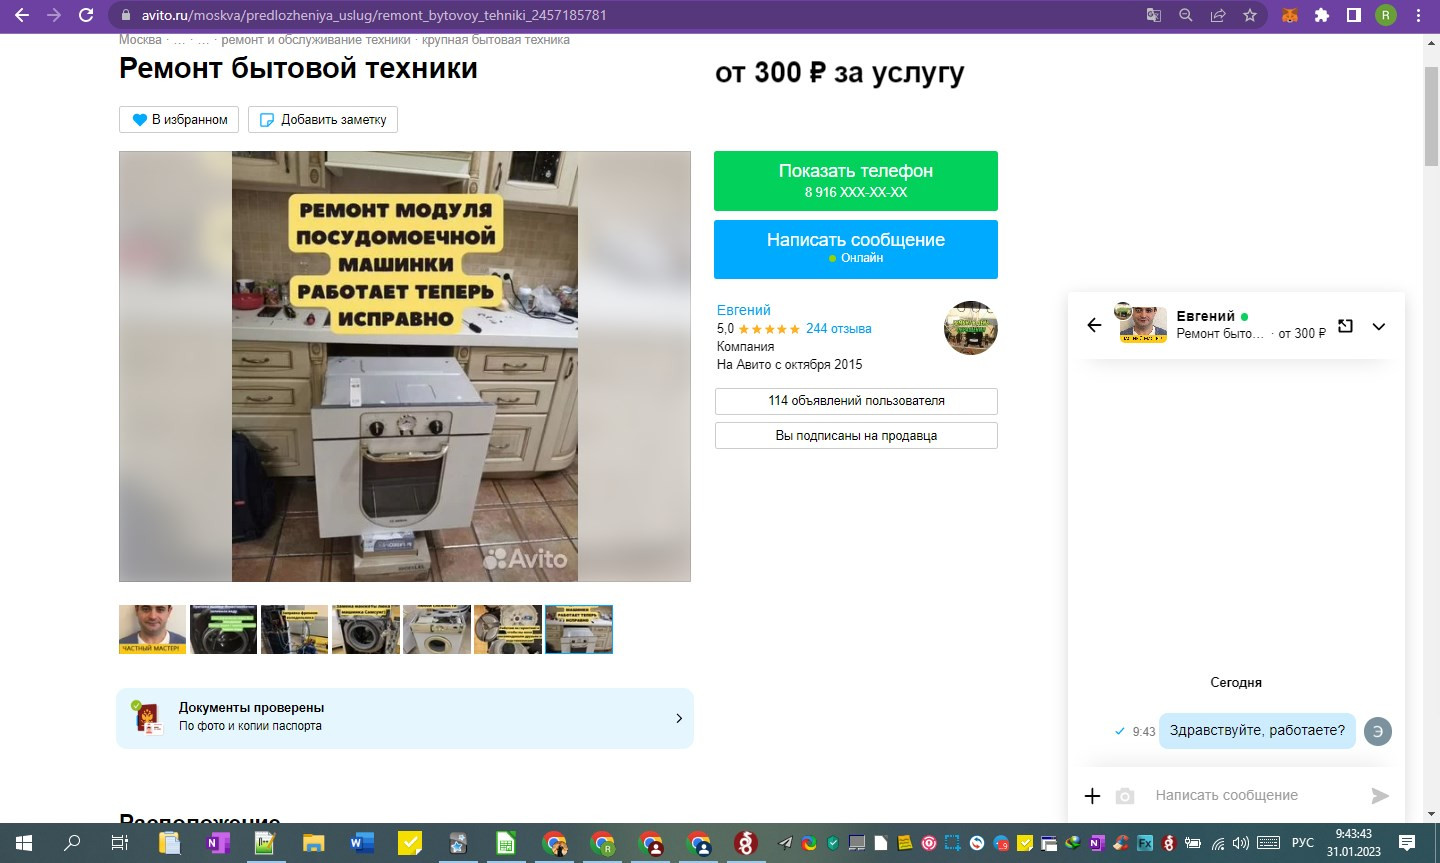Open the clock showing 9:43:43
The width and height of the screenshot is (1440, 863).
(1354, 843)
